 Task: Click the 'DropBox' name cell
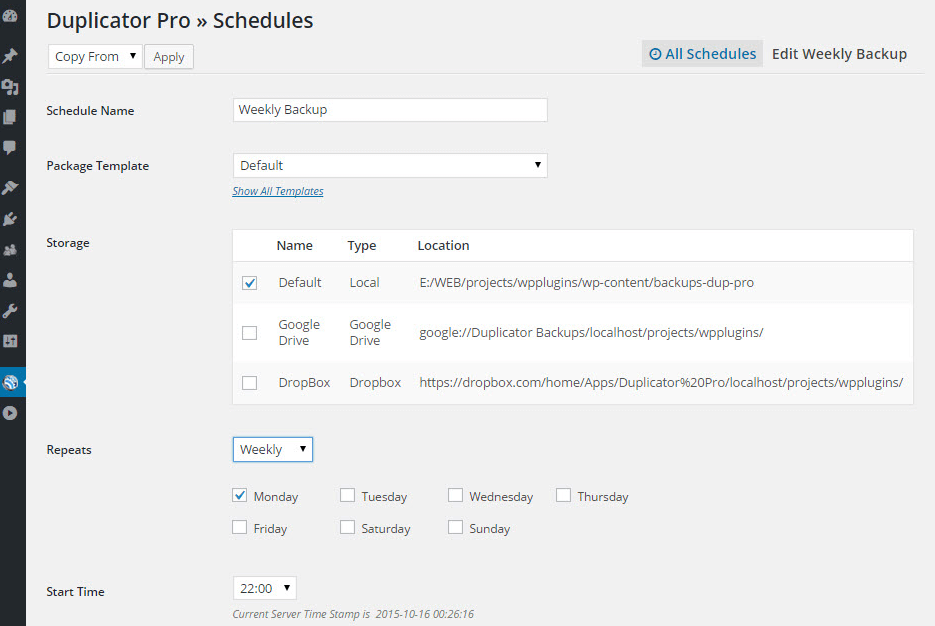pyautogui.click(x=304, y=383)
